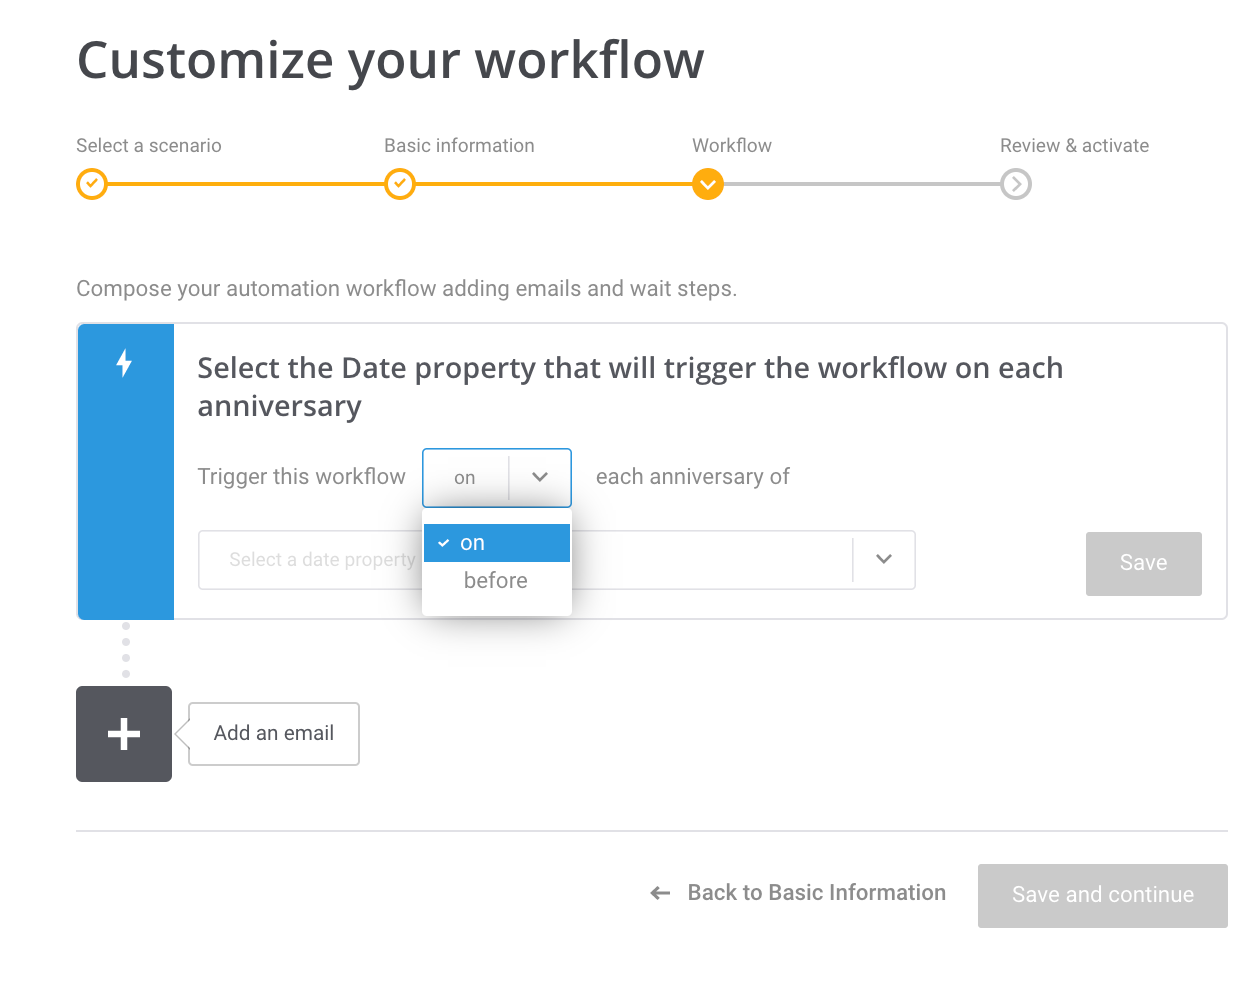Click the checkmark beside the 'on' option
This screenshot has width=1246, height=986.
pyautogui.click(x=444, y=543)
